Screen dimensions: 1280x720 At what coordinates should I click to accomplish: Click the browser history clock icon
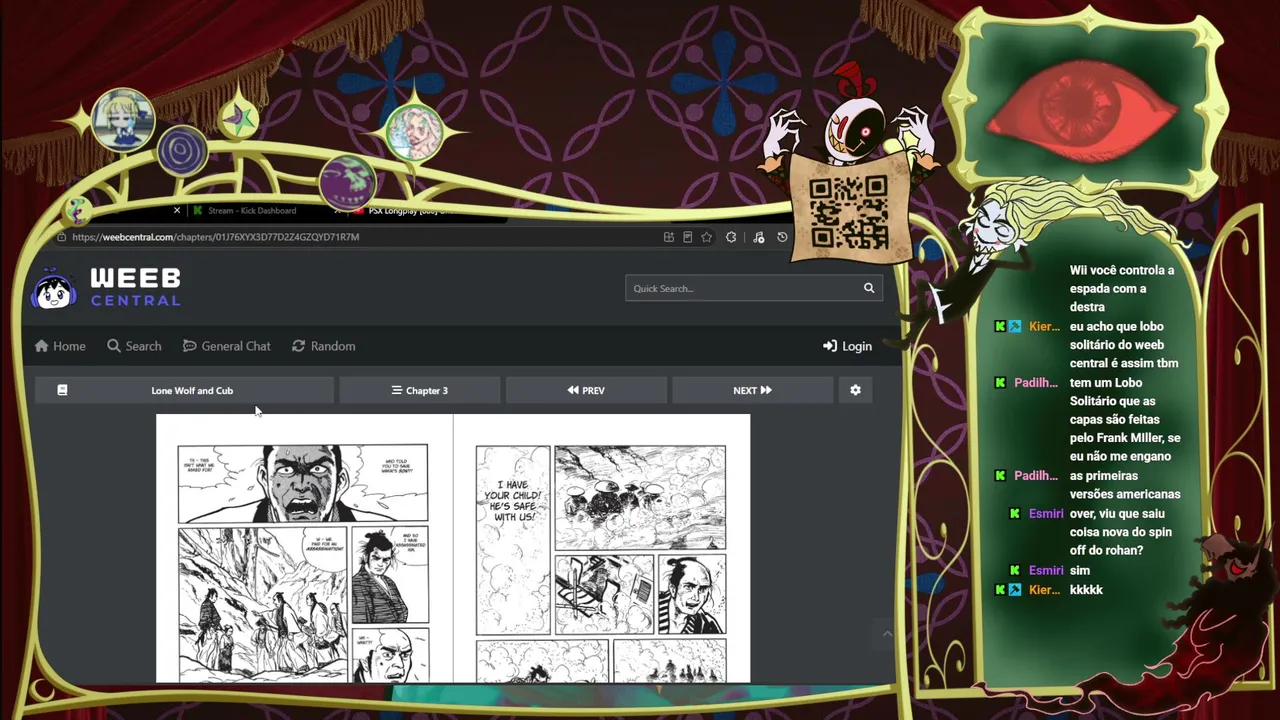pyautogui.click(x=782, y=237)
